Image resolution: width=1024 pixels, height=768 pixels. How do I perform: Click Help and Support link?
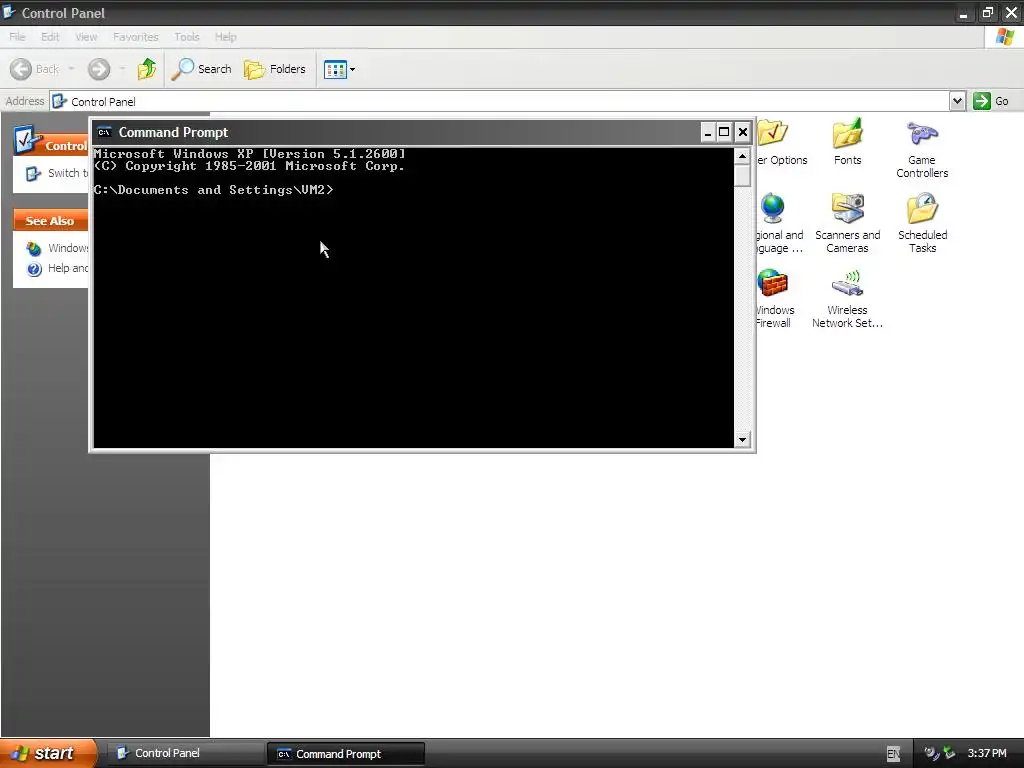(x=57, y=268)
